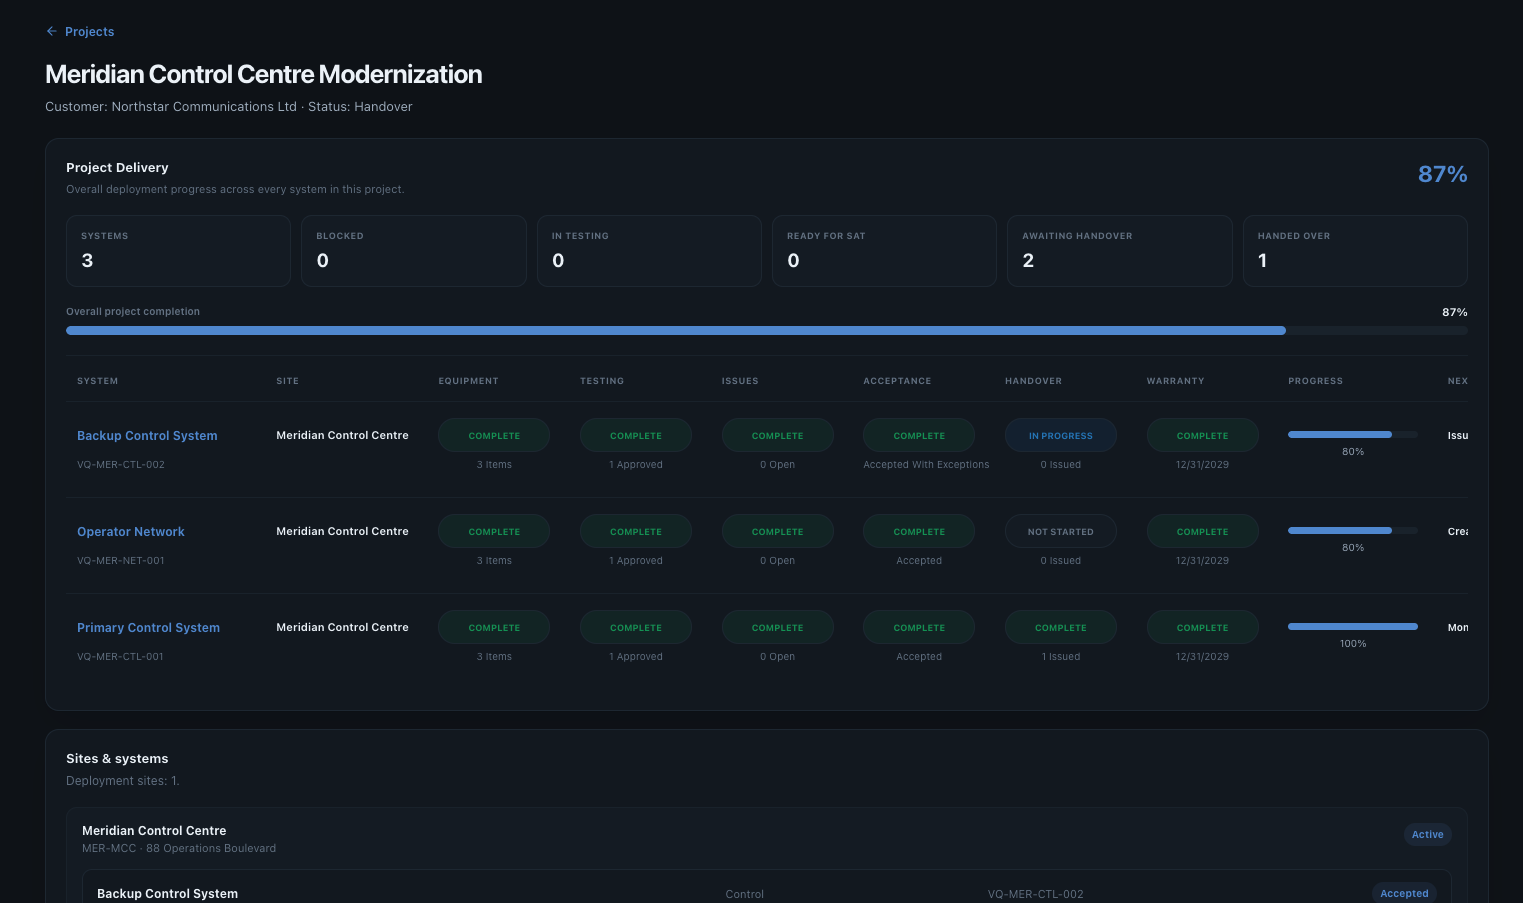Click the Progress column header
This screenshot has height=903, width=1523.
[x=1315, y=381]
